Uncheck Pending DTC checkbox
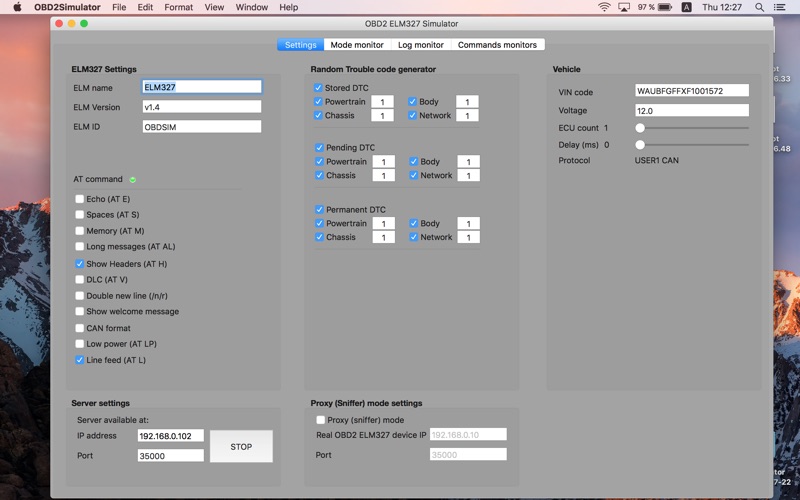The image size is (800, 500). click(319, 147)
